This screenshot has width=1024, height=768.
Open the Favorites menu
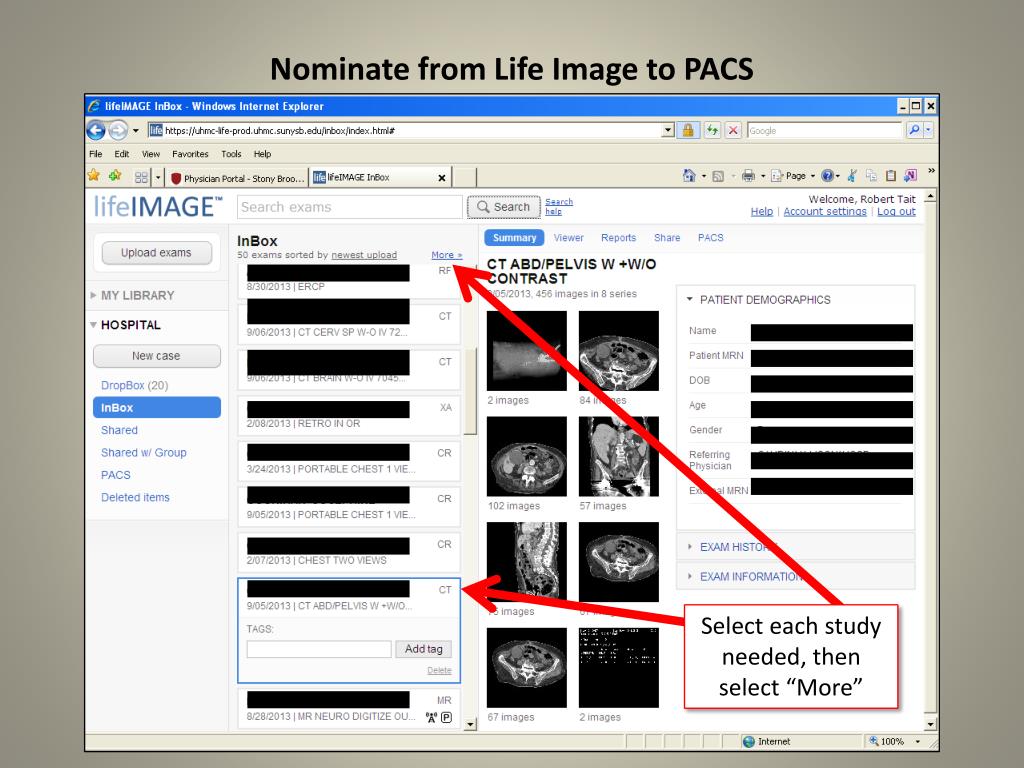[x=190, y=154]
